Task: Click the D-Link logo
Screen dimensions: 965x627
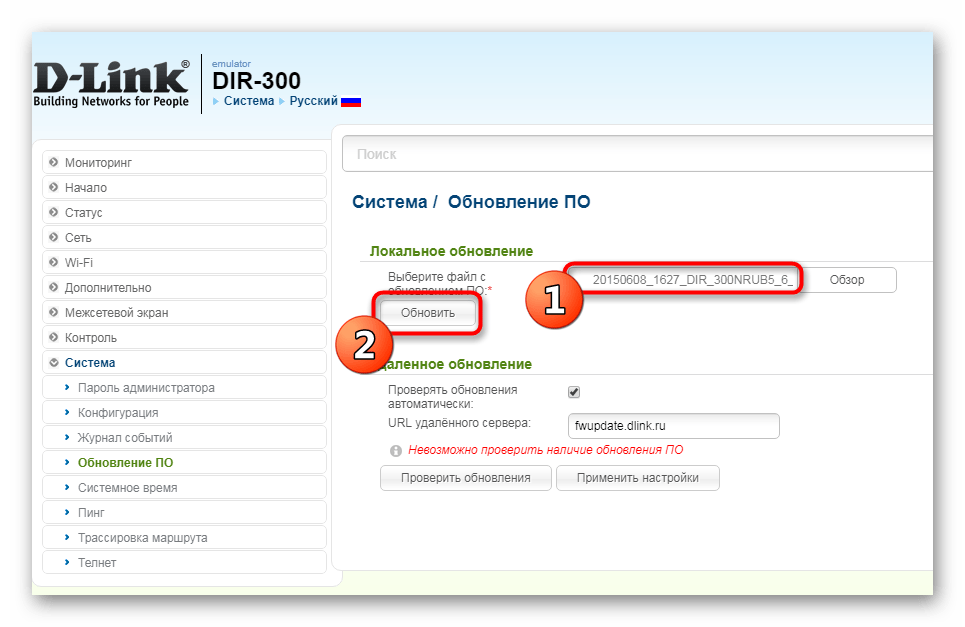Action: point(111,84)
